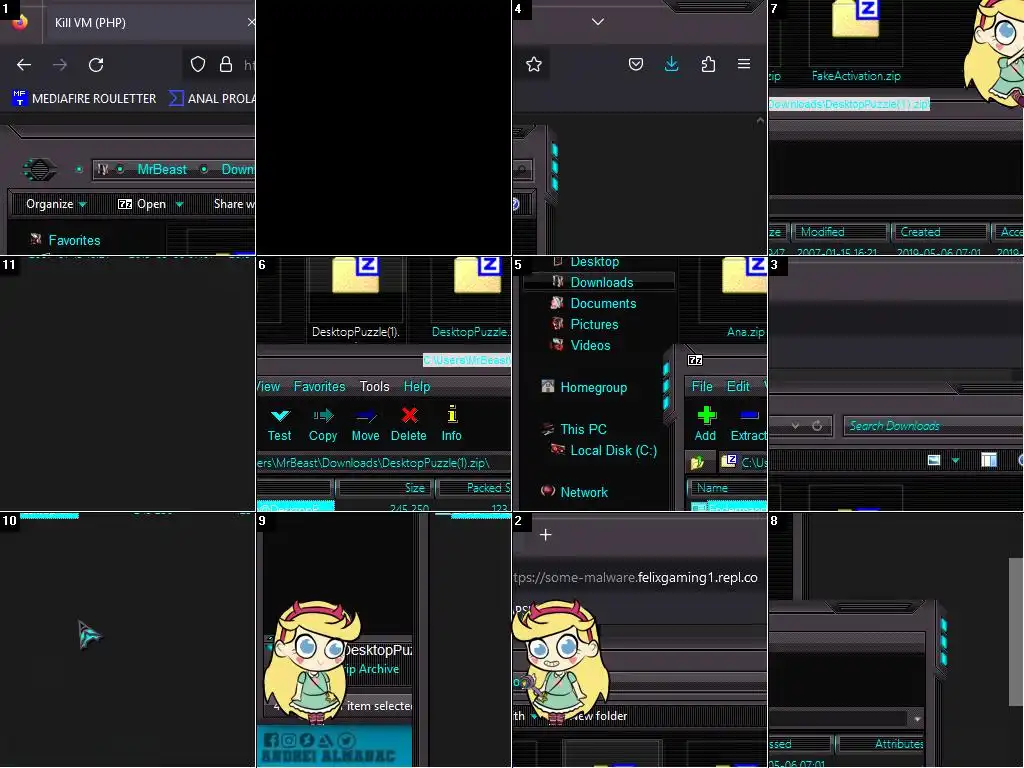Image resolution: width=1024 pixels, height=768 pixels.
Task: Click the Search Downloads field
Action: [x=933, y=426]
